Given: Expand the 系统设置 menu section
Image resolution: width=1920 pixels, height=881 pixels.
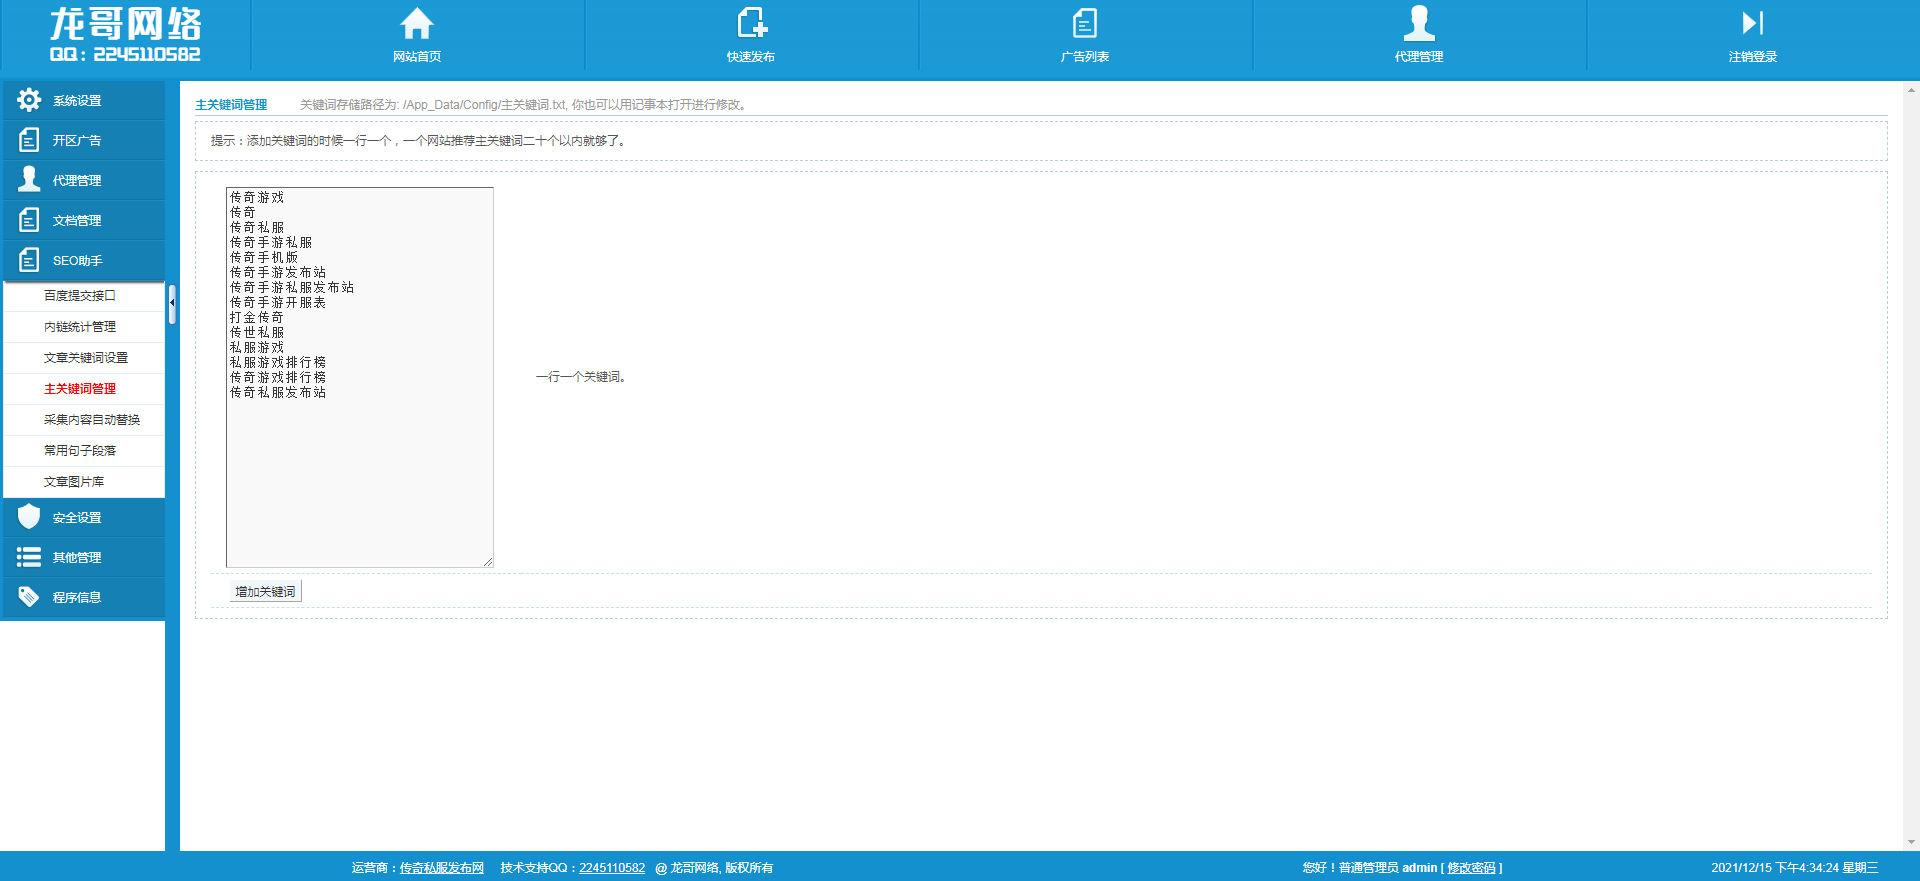Looking at the screenshot, I should pos(83,100).
